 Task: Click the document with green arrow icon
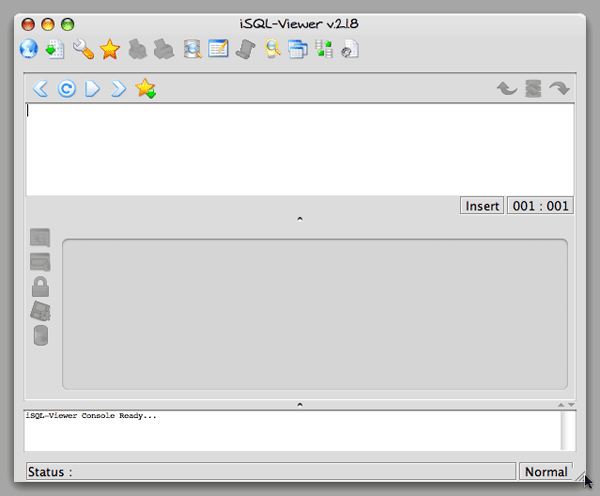[x=55, y=49]
